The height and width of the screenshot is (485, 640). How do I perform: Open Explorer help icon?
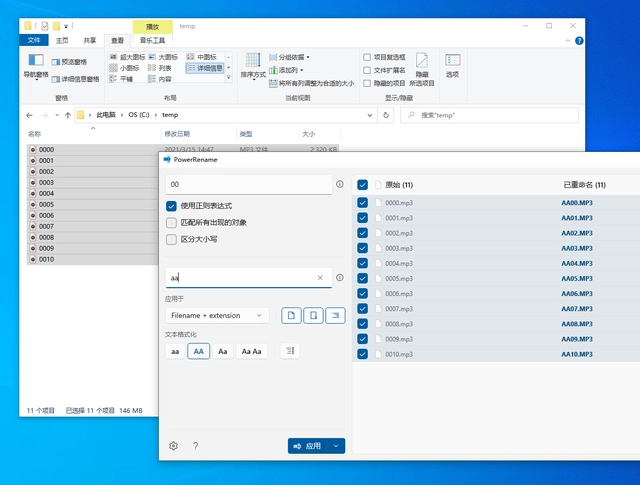[579, 41]
